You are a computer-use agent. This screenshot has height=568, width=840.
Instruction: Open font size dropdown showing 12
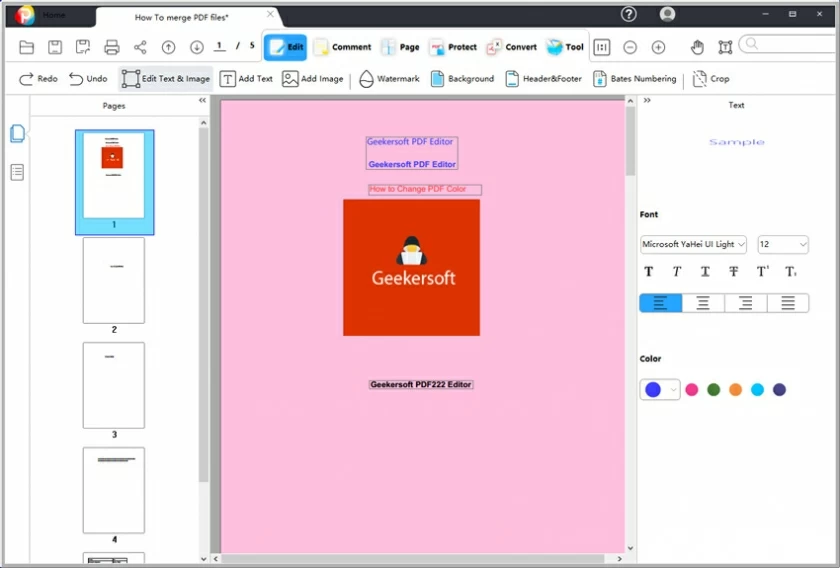click(783, 244)
